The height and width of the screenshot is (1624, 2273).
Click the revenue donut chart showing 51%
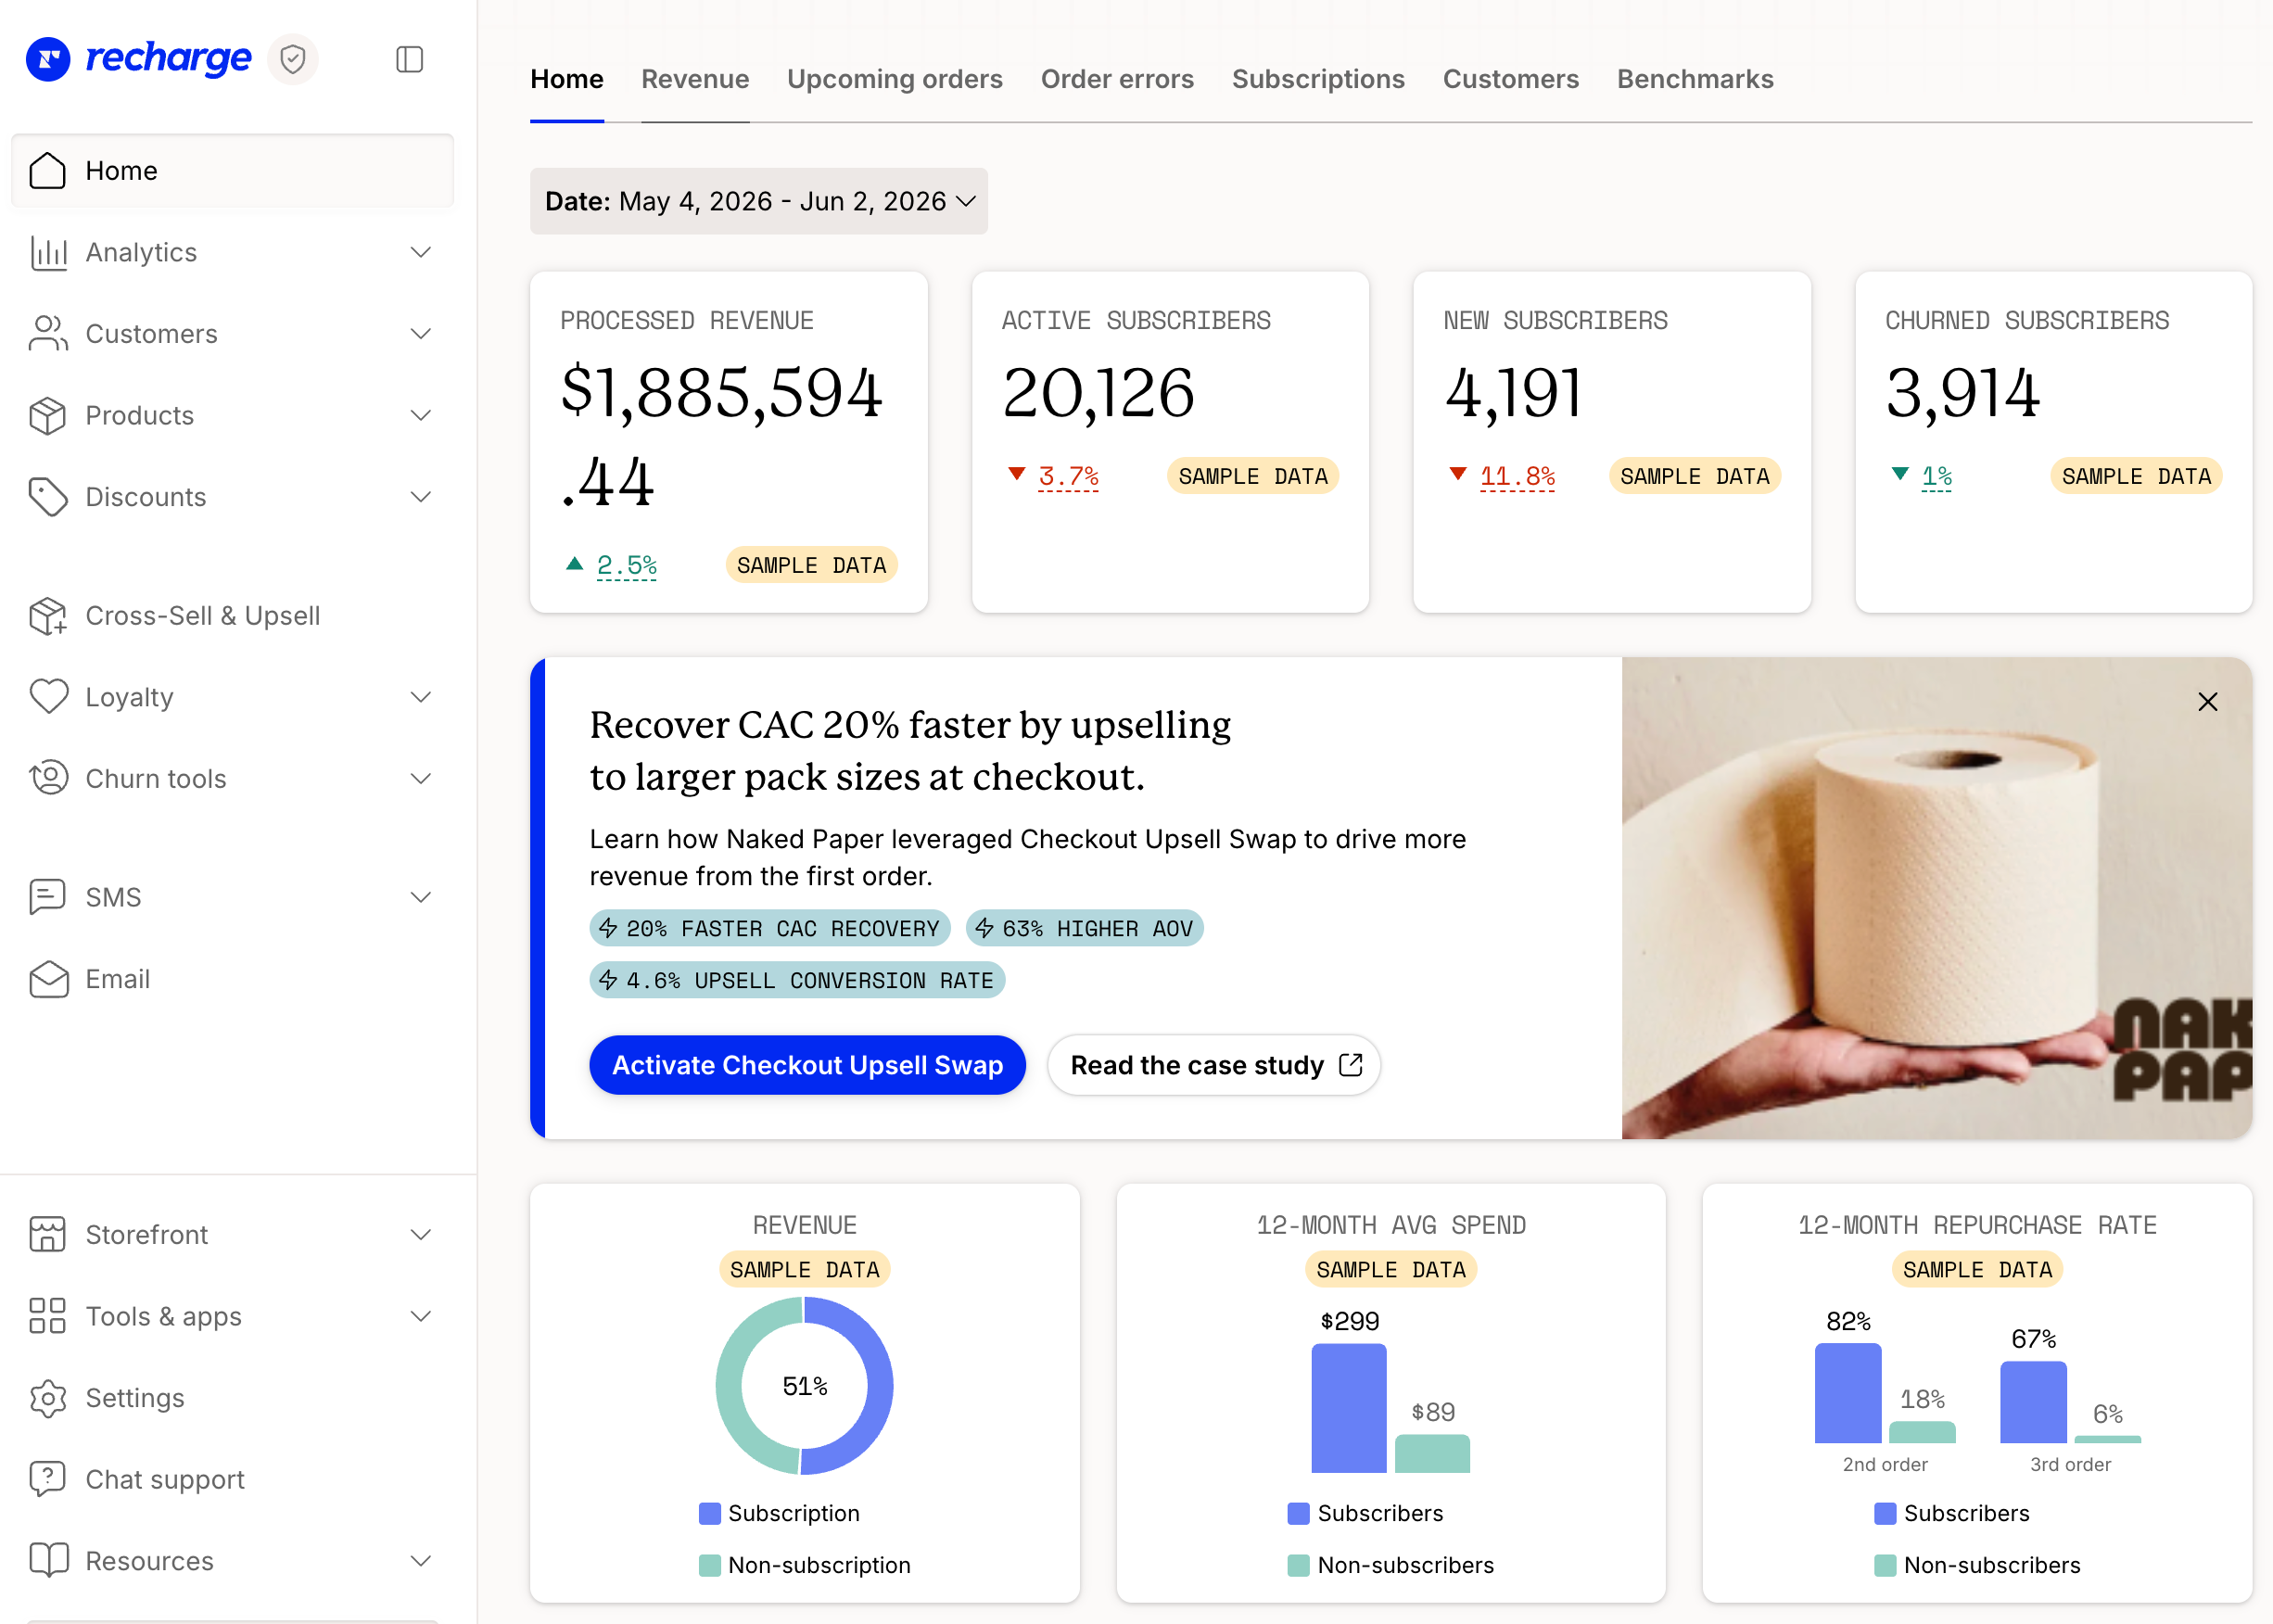(x=804, y=1386)
